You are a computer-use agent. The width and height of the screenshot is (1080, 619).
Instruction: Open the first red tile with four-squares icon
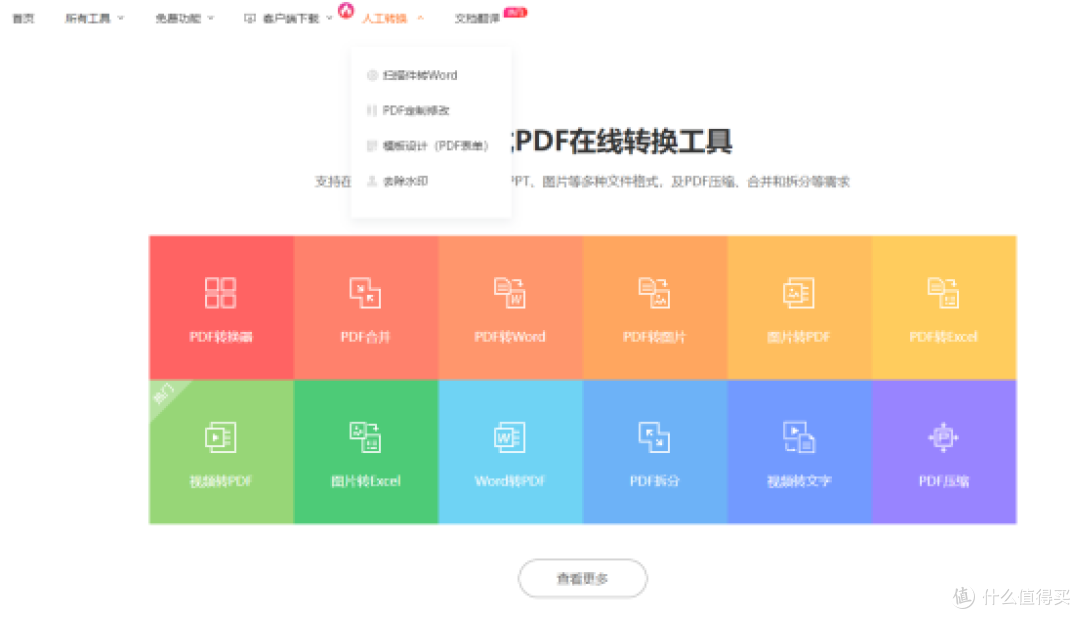221,307
